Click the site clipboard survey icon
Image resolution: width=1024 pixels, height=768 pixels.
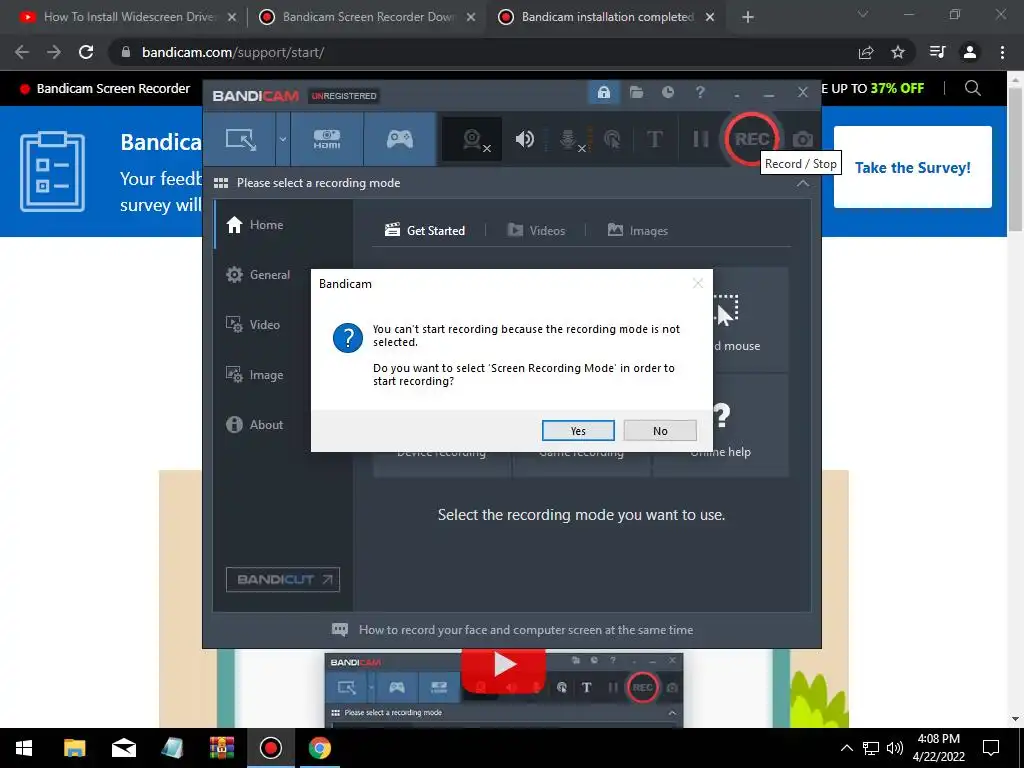click(x=52, y=171)
